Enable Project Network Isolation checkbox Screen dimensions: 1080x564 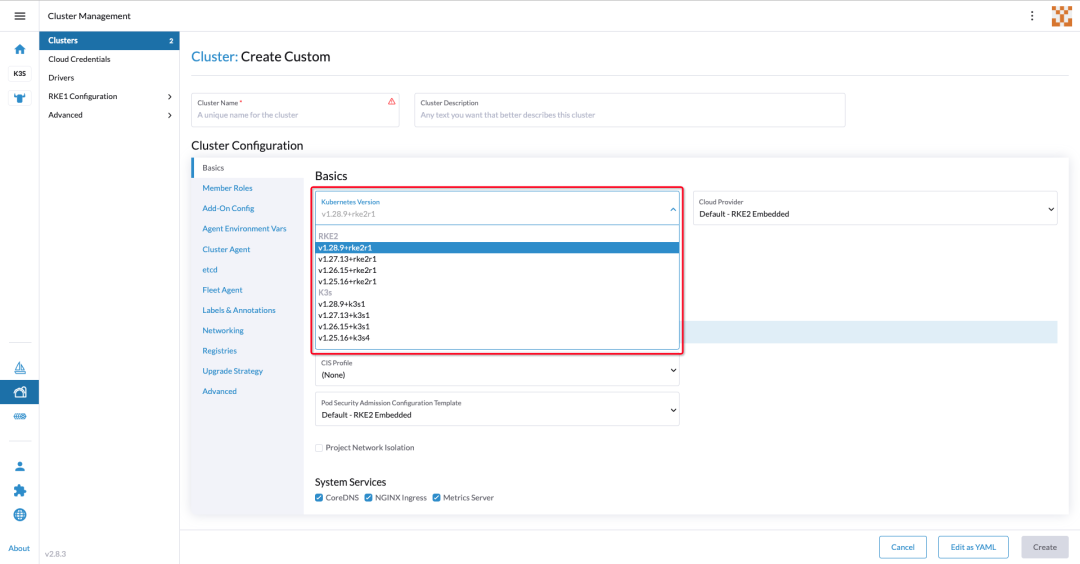click(x=319, y=448)
